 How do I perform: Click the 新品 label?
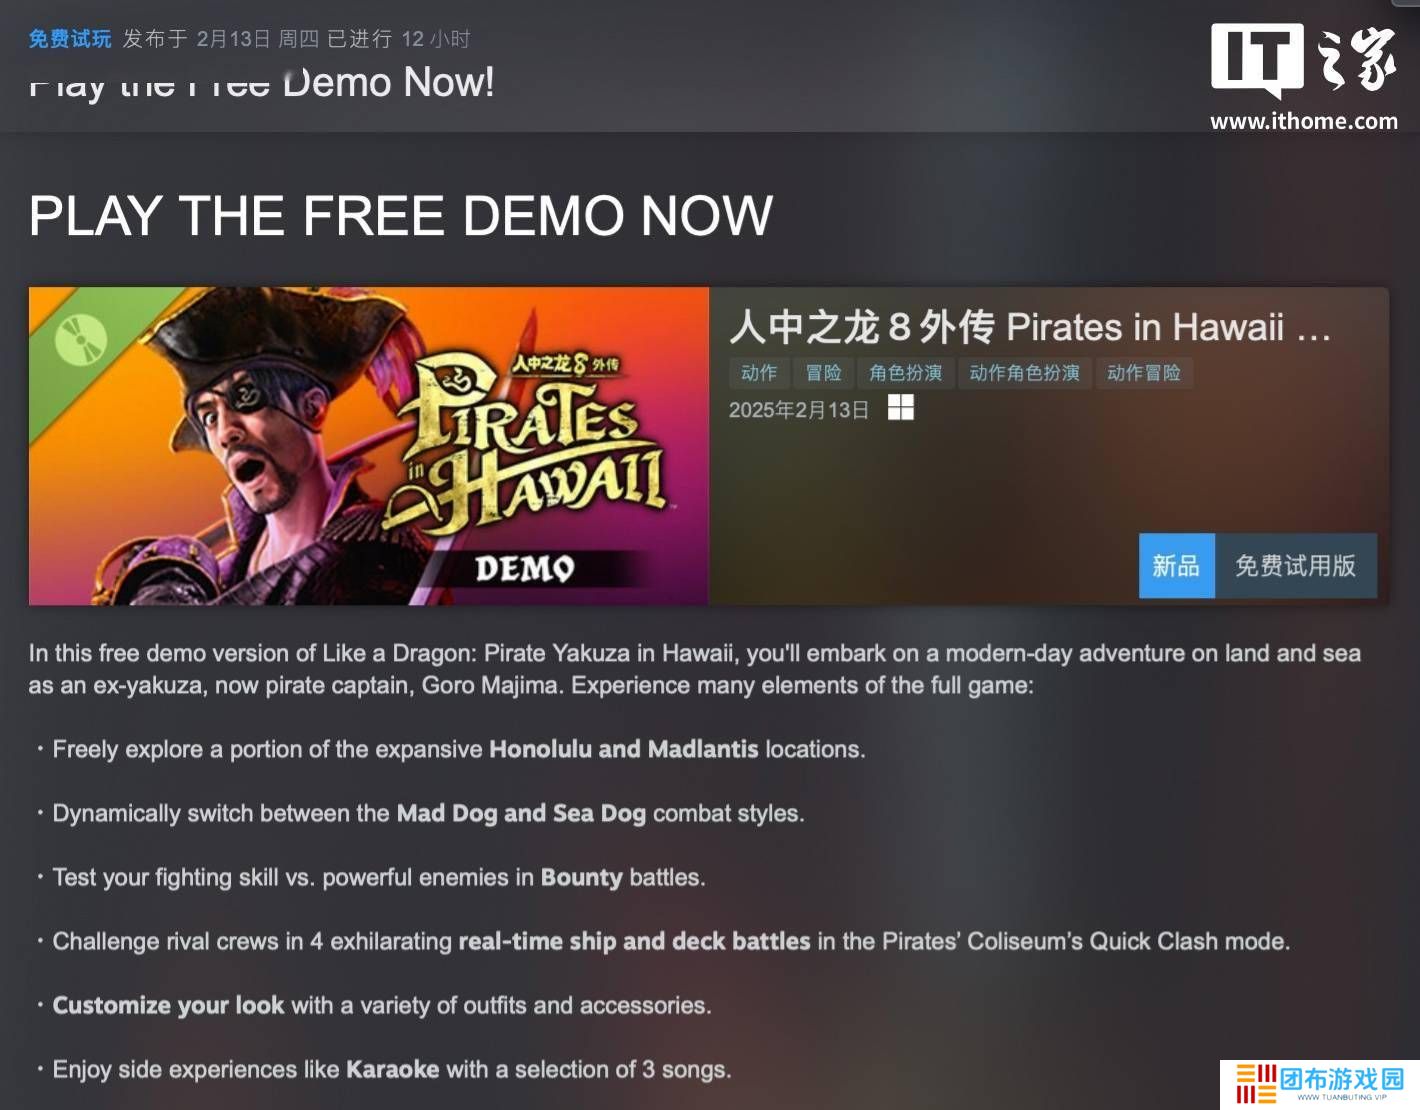(x=1176, y=566)
